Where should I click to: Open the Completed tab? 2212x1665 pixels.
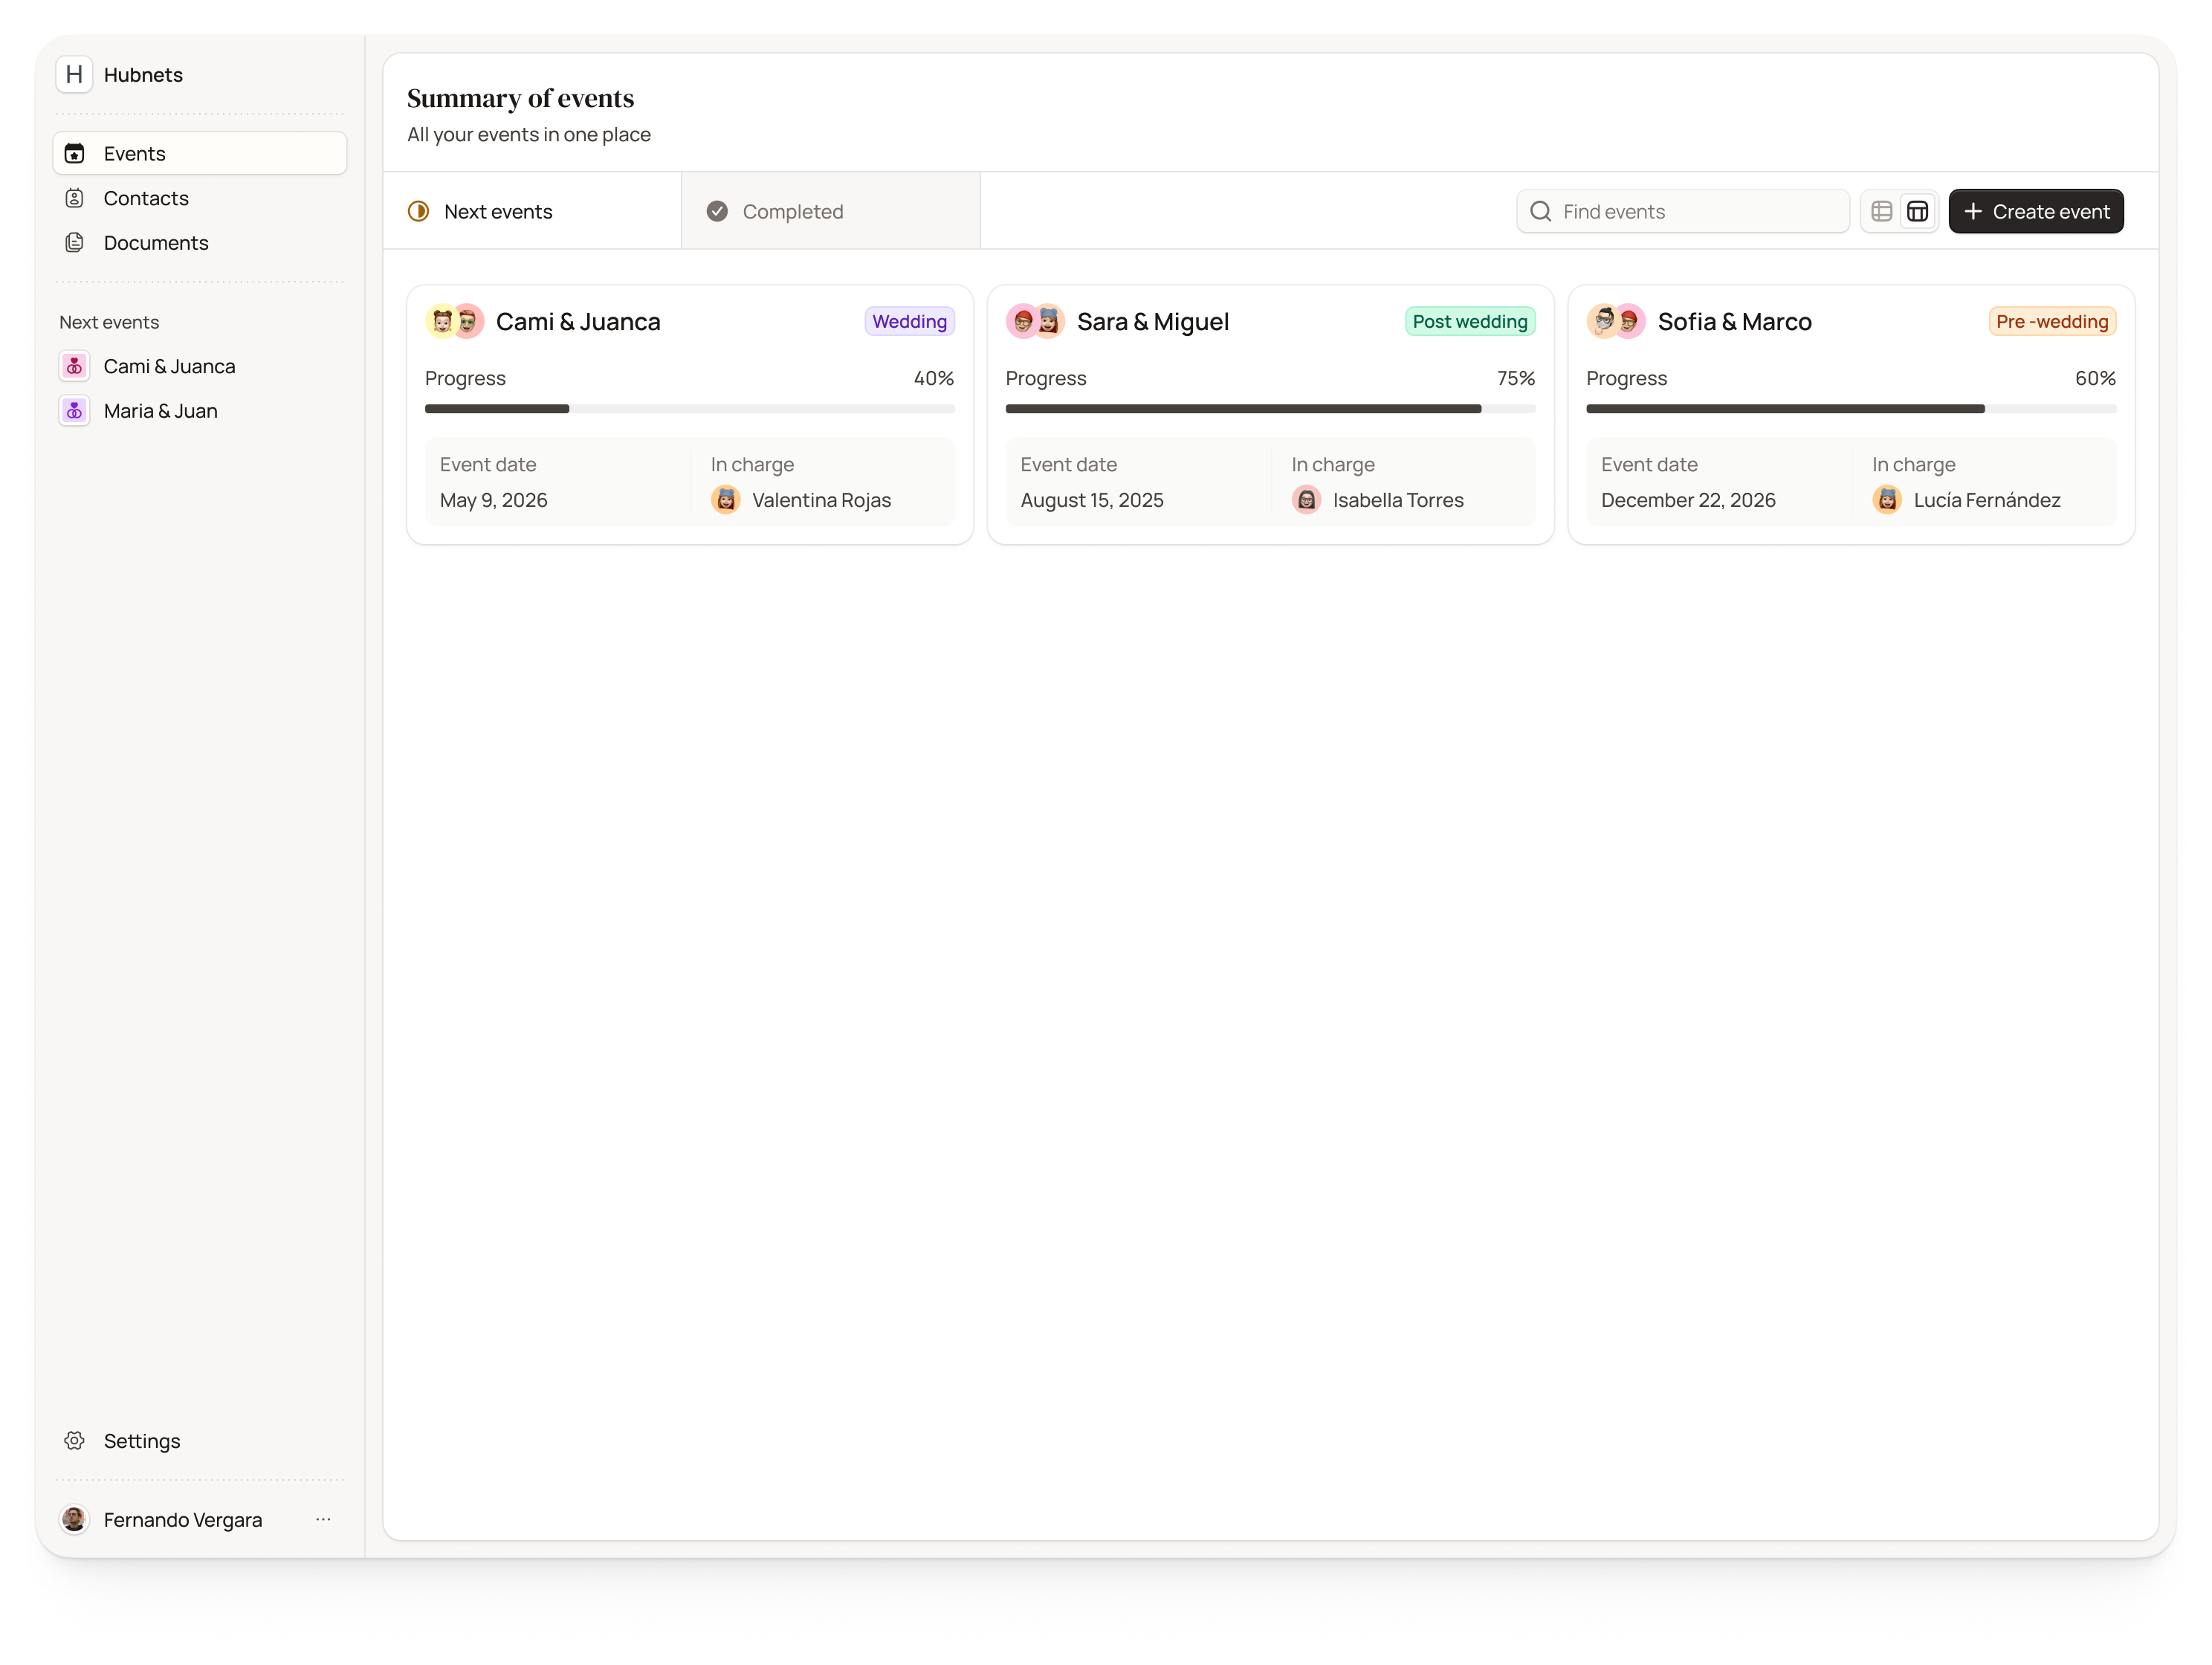pos(831,211)
